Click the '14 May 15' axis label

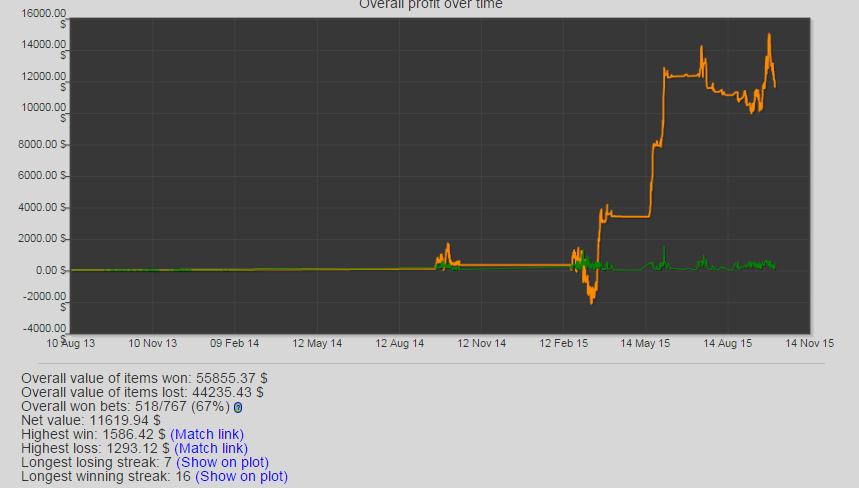coord(645,343)
